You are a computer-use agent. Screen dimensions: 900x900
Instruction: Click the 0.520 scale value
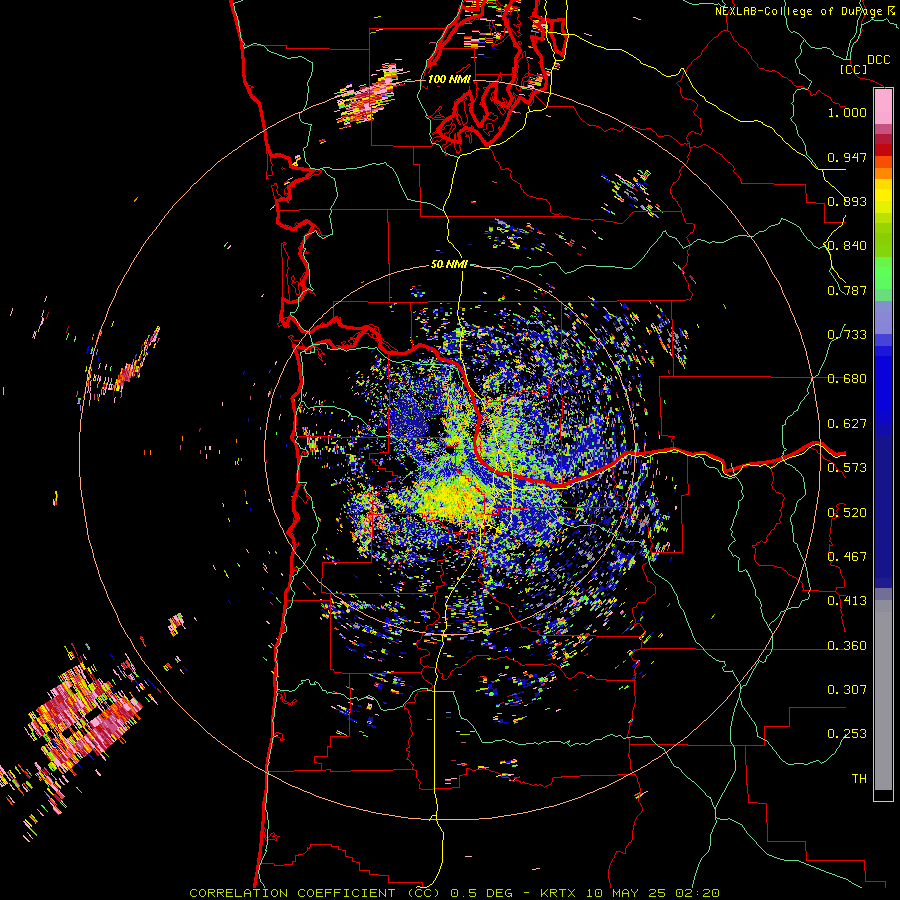coord(847,513)
